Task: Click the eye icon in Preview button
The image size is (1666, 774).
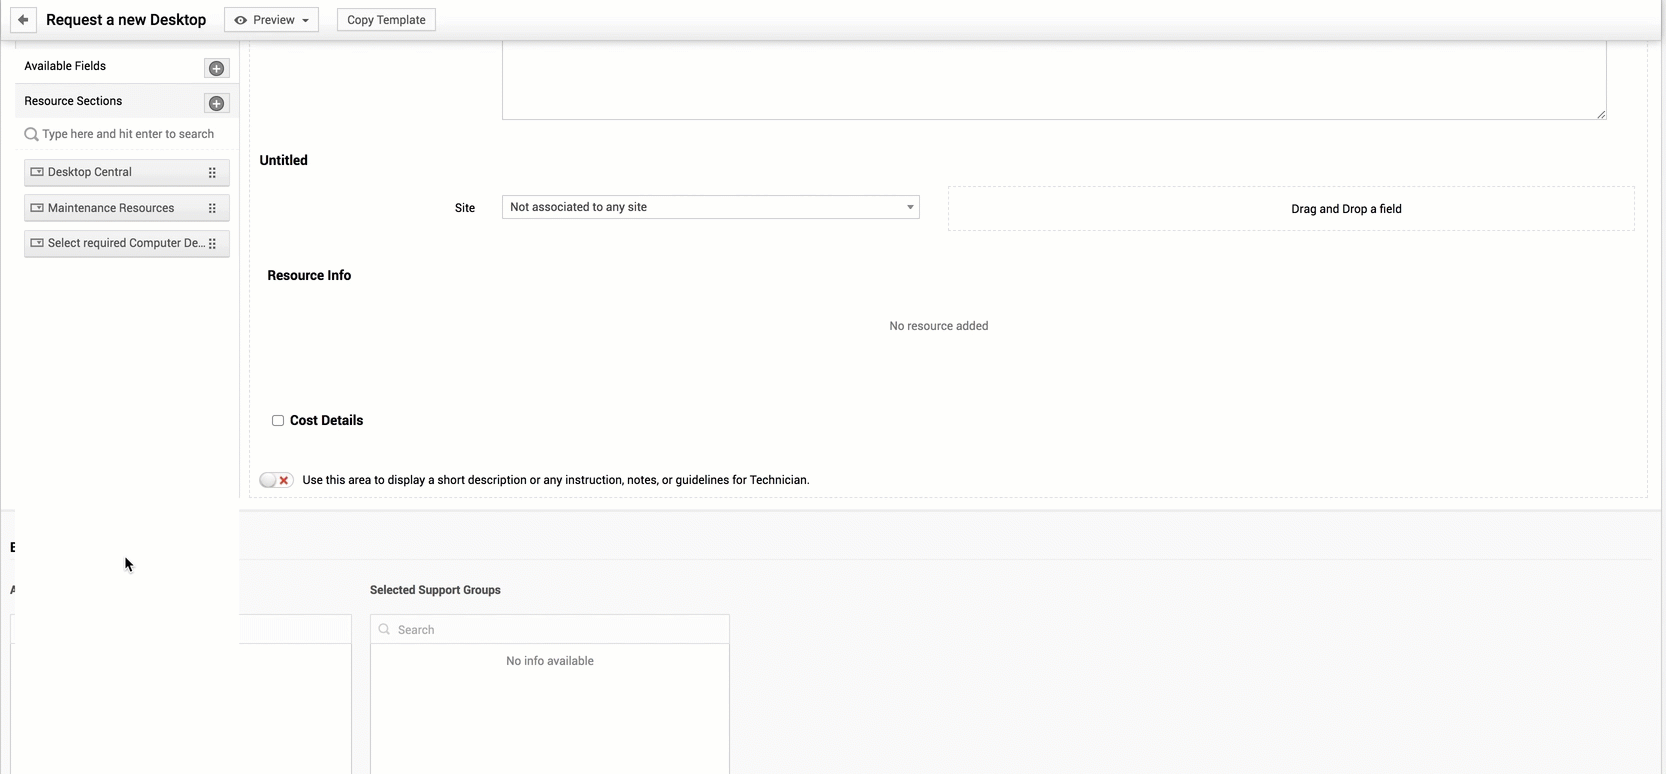Action: (x=240, y=20)
